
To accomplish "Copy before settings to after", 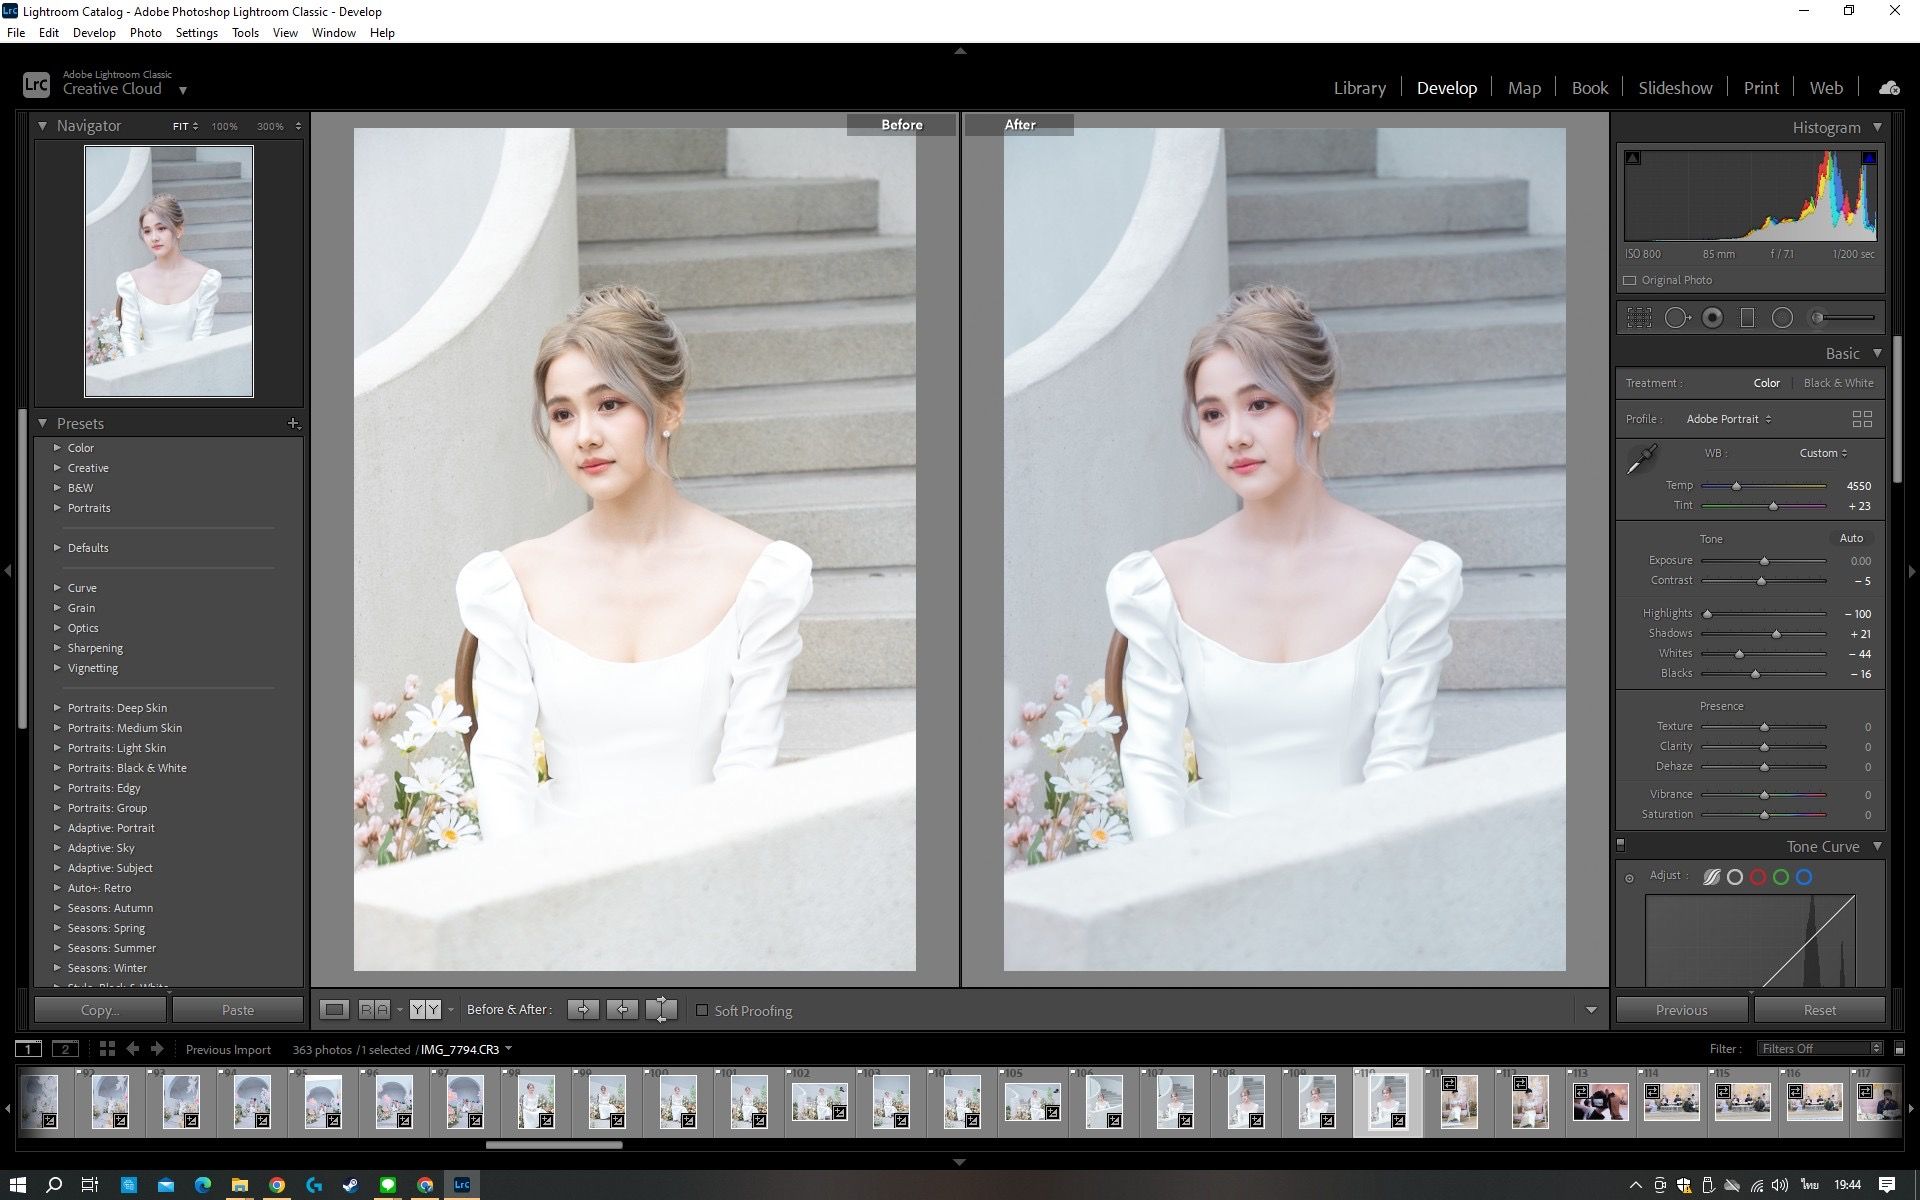I will [583, 1010].
